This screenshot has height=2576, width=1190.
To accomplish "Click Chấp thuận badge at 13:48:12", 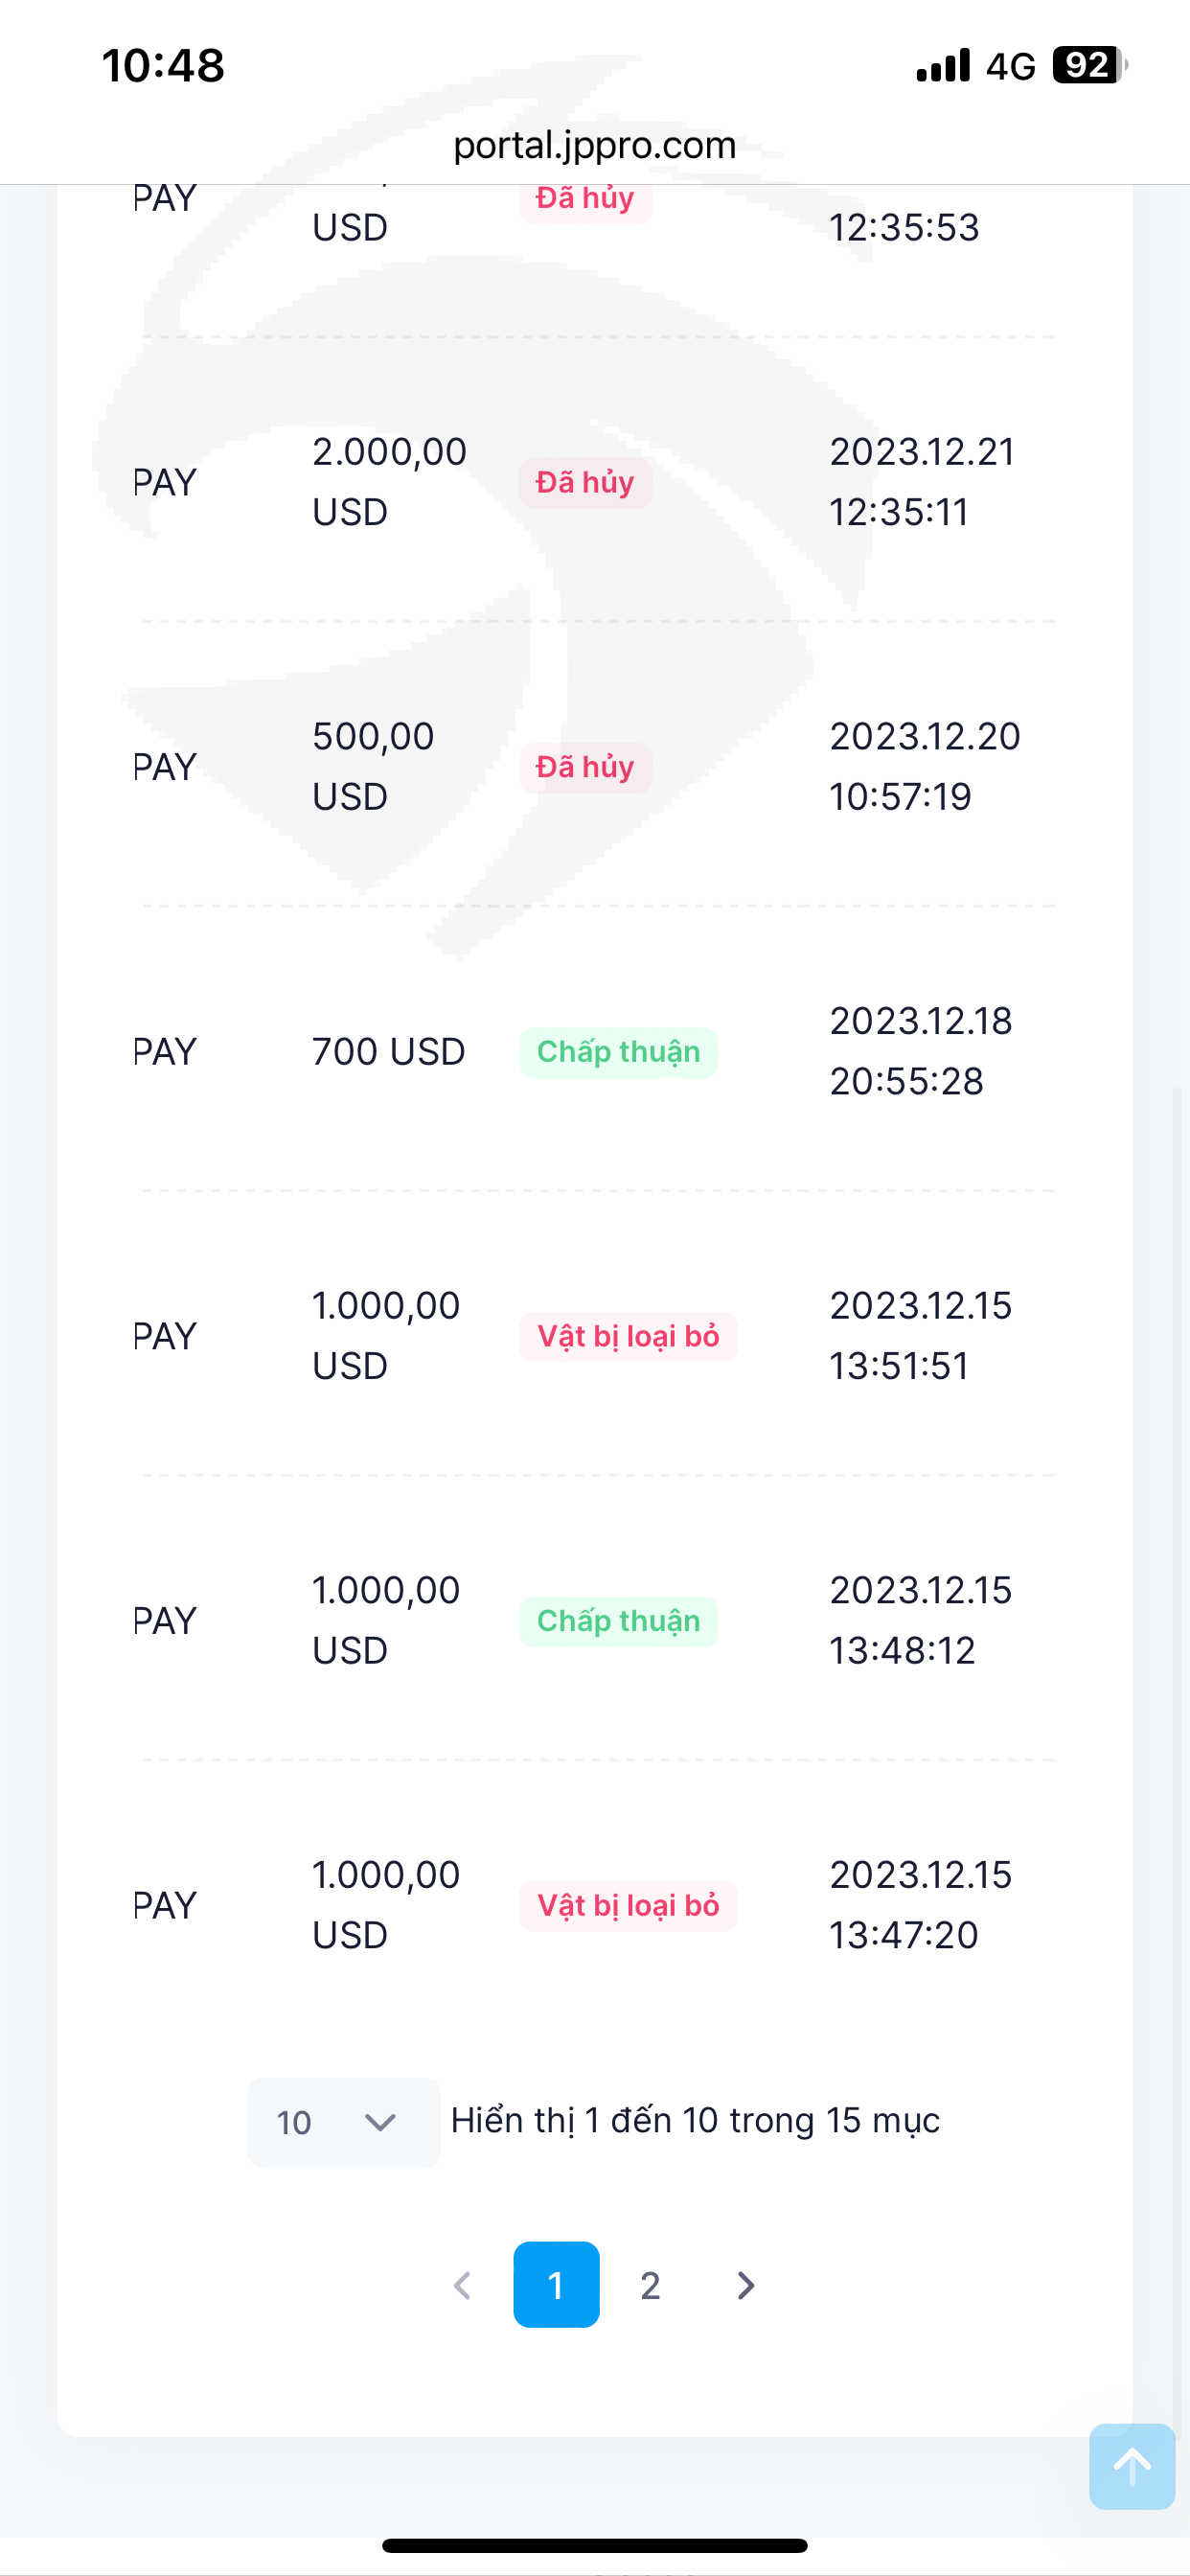I will point(618,1621).
